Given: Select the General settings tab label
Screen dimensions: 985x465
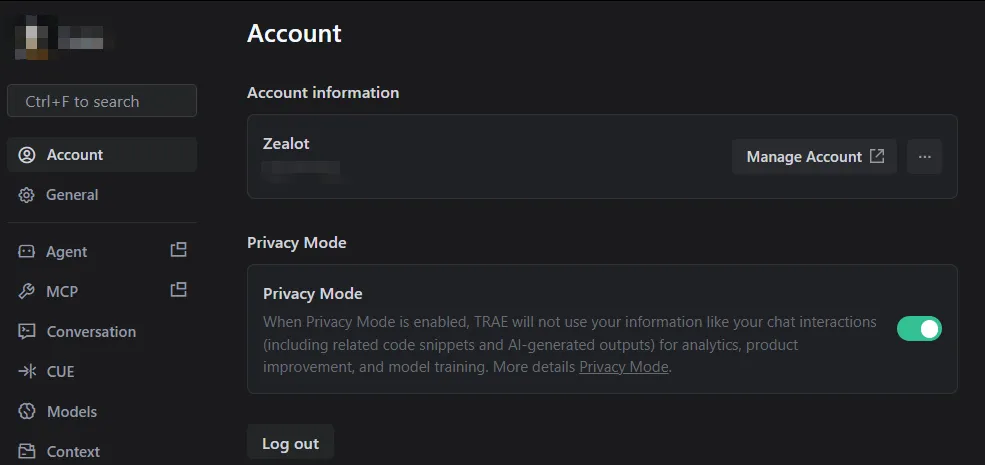Looking at the screenshot, I should (72, 195).
